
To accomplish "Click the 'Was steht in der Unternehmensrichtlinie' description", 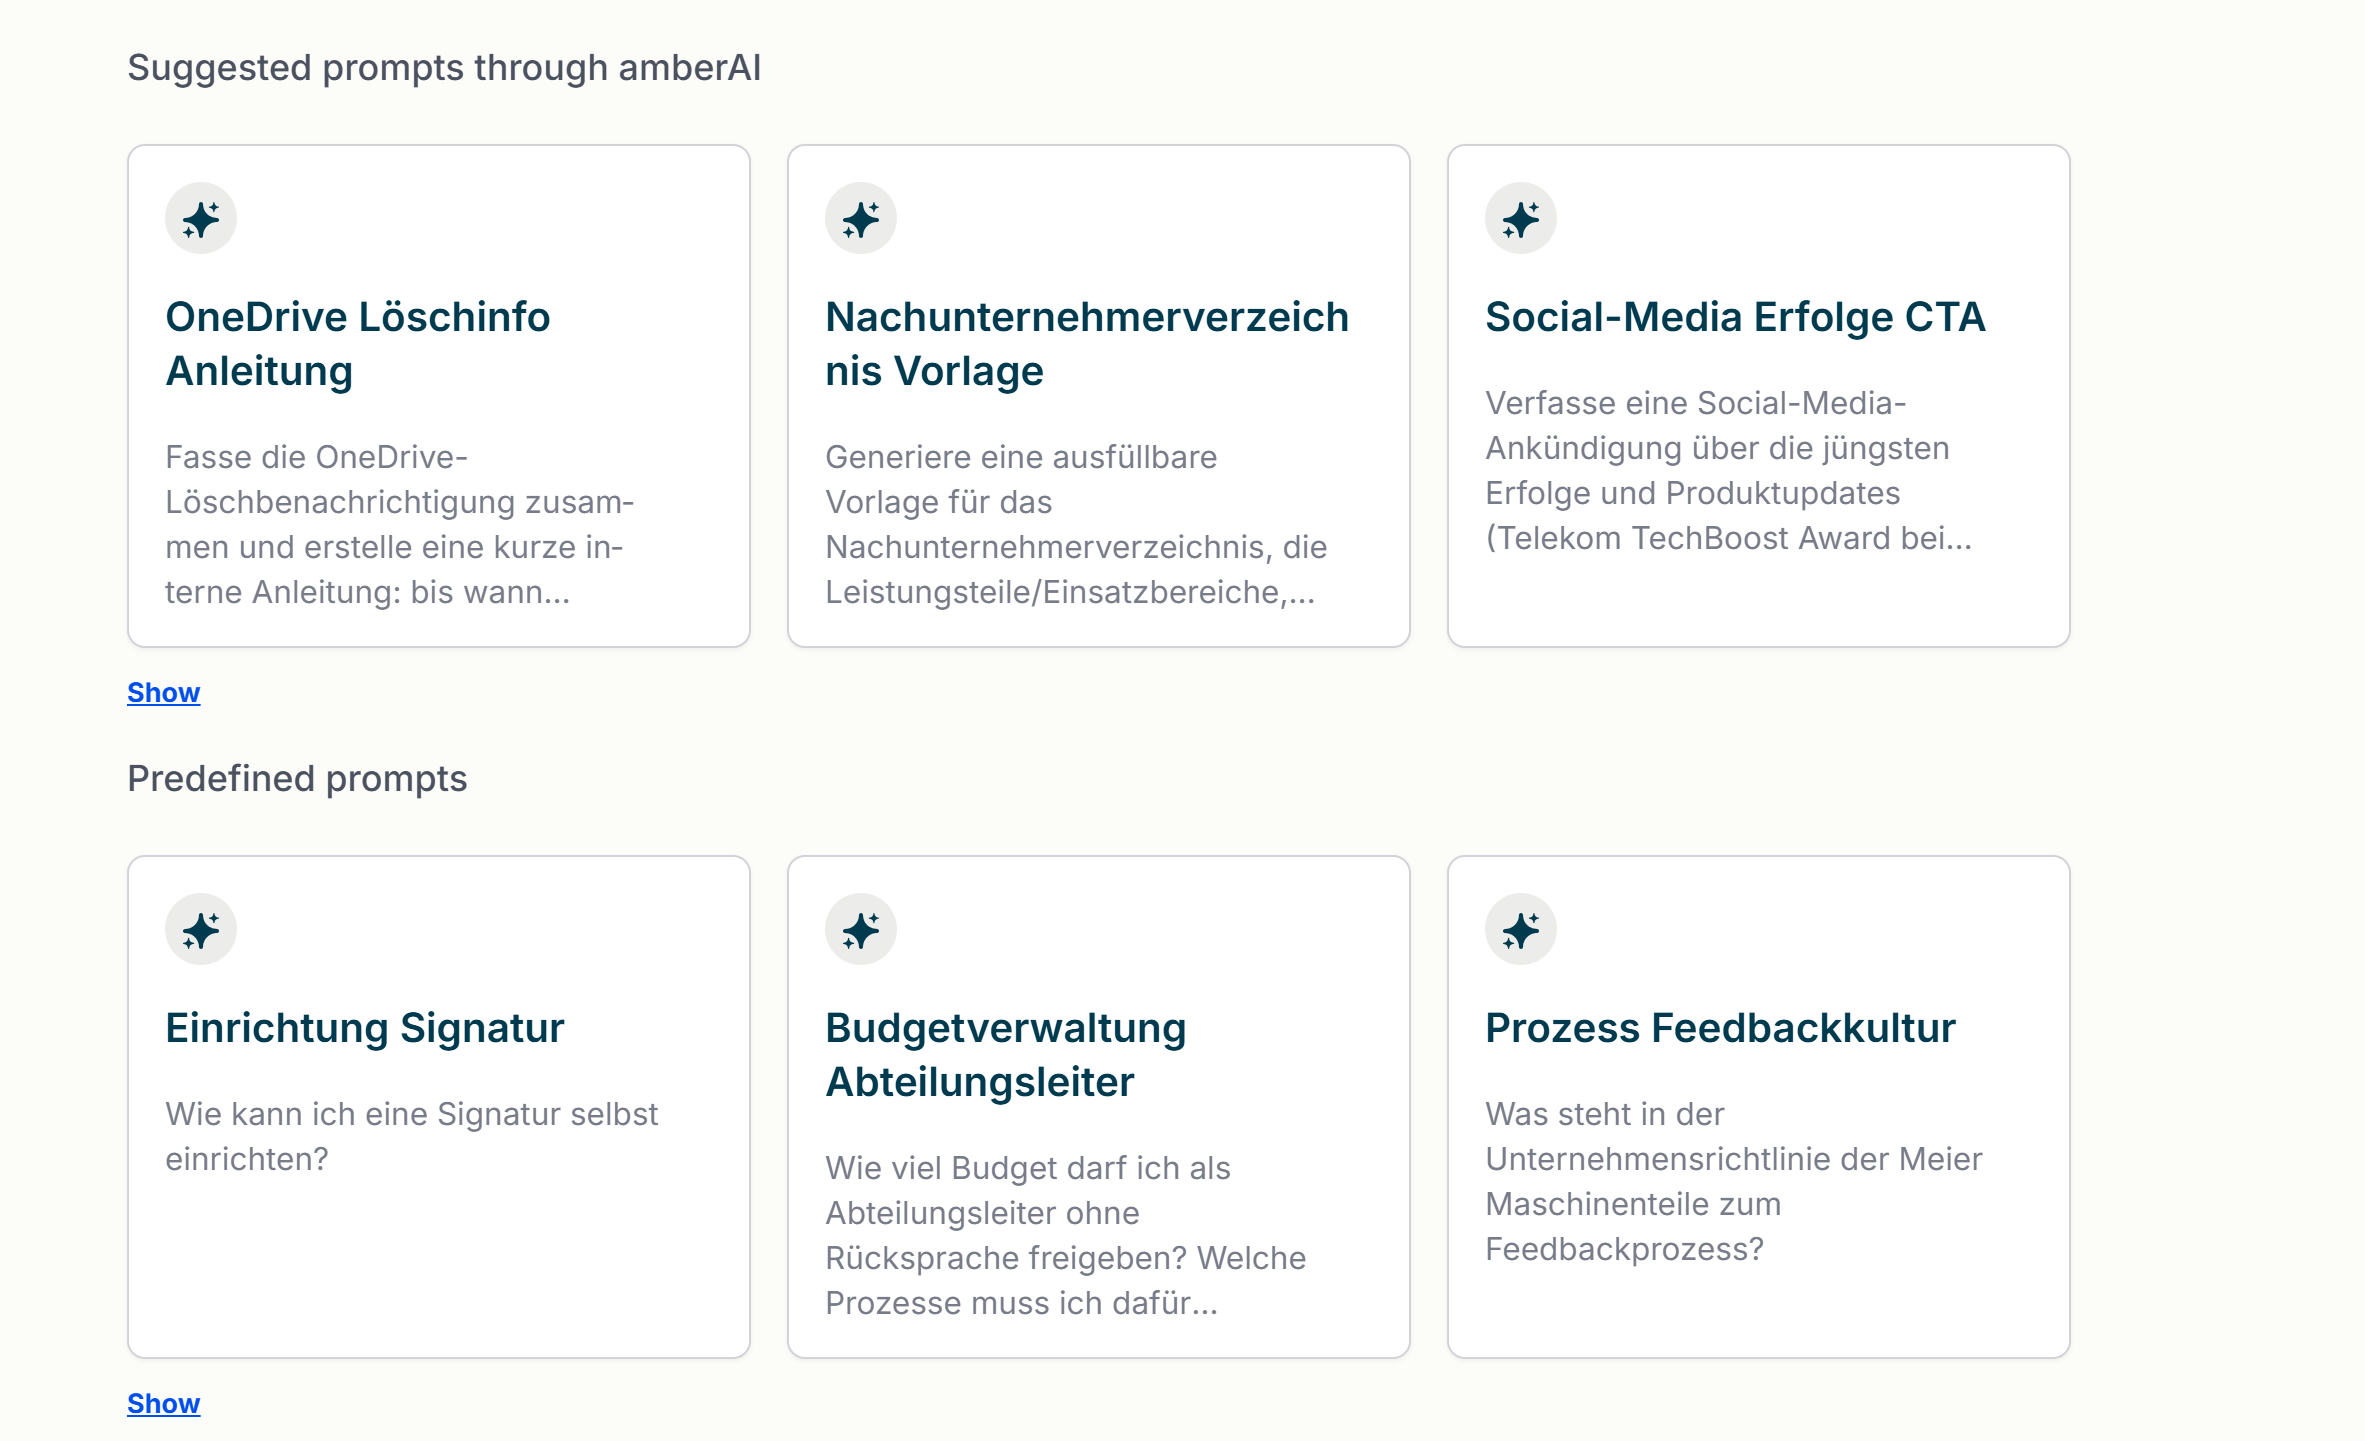I will (1734, 1181).
